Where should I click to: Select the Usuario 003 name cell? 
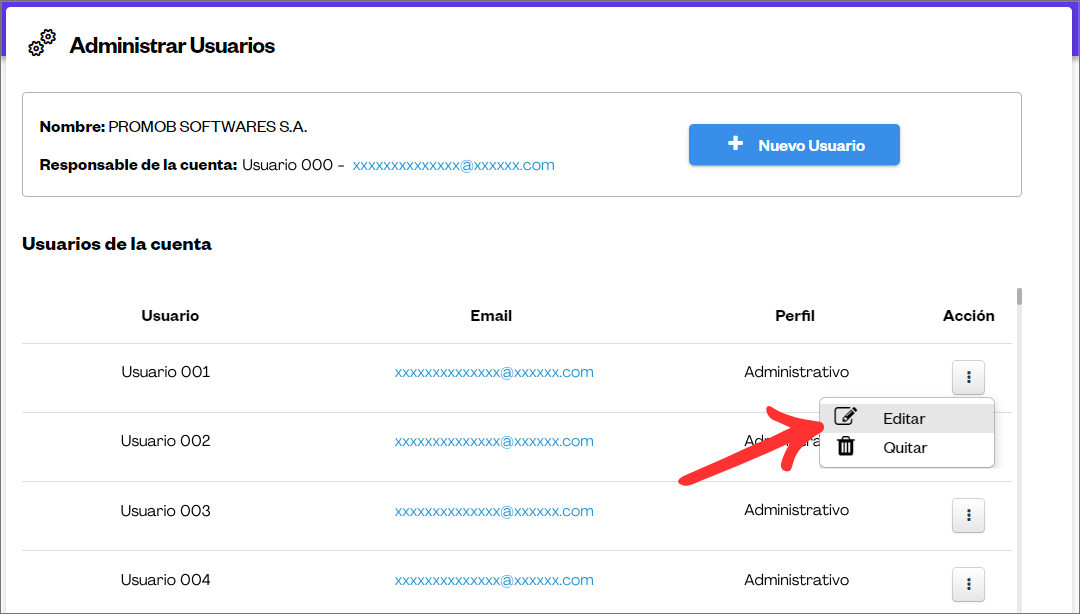[166, 511]
